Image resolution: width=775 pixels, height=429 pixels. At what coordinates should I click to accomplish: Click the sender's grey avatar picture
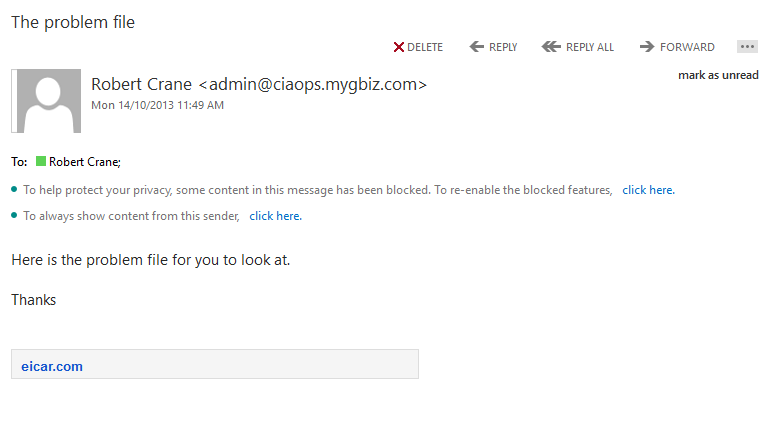[45, 100]
